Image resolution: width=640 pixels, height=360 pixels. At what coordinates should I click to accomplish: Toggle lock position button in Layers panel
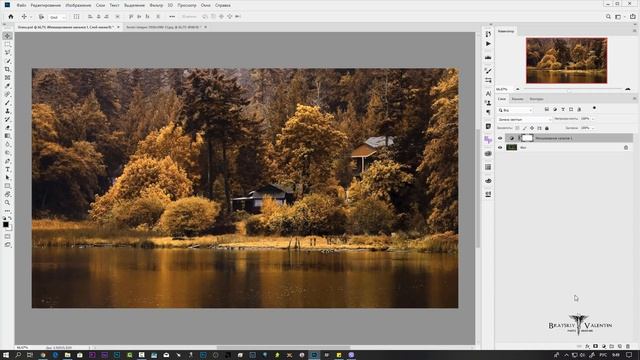click(x=532, y=128)
